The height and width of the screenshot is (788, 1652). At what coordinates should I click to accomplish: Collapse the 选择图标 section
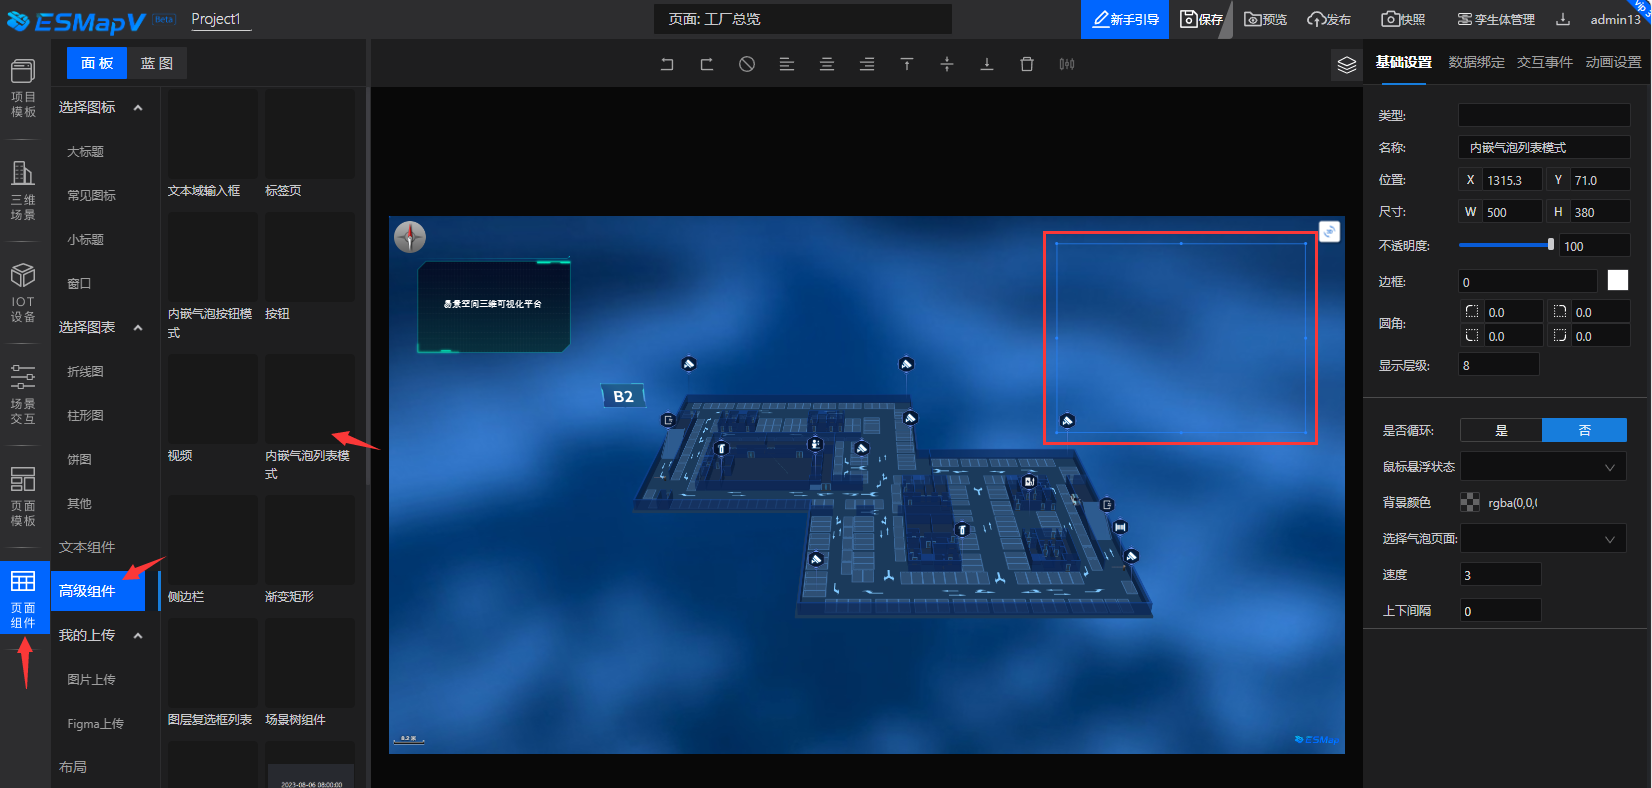coord(138,108)
